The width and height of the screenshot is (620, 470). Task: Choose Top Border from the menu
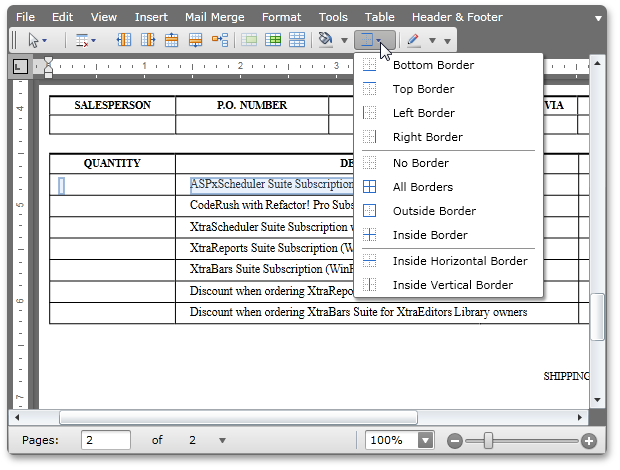(x=448, y=89)
